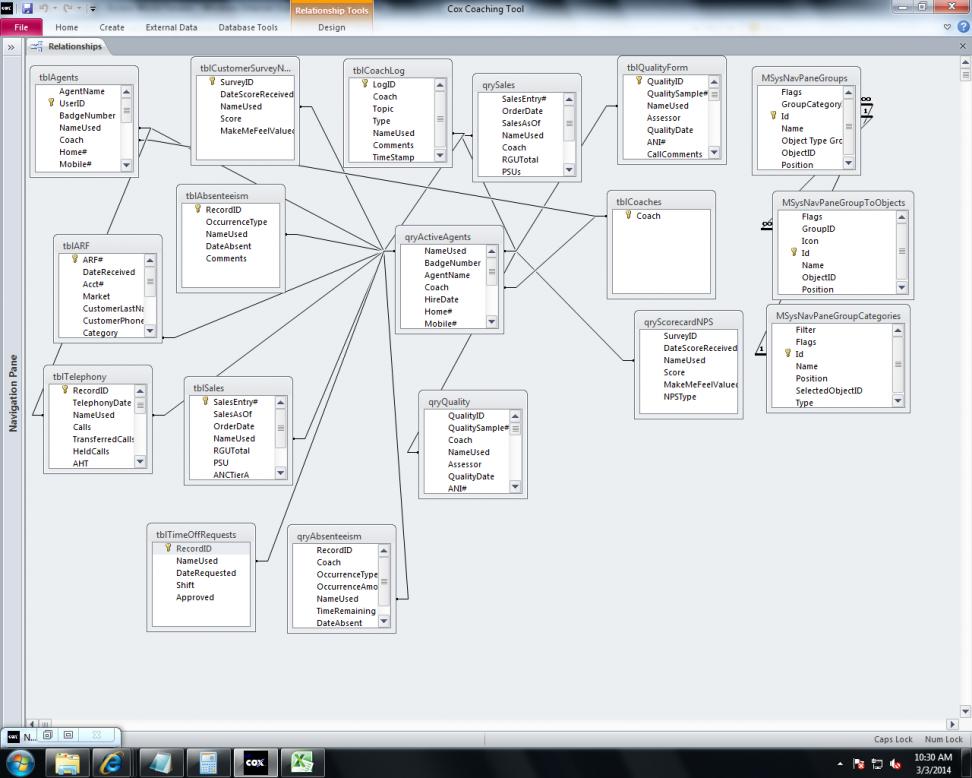The width and height of the screenshot is (972, 778).
Task: Click the Action Center flag icon in tray
Action: click(x=859, y=764)
